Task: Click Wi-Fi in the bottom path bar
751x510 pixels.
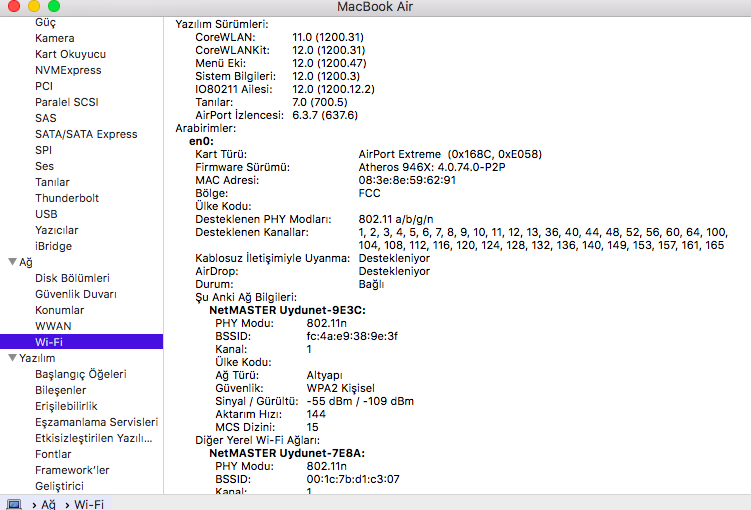Action: coord(89,504)
